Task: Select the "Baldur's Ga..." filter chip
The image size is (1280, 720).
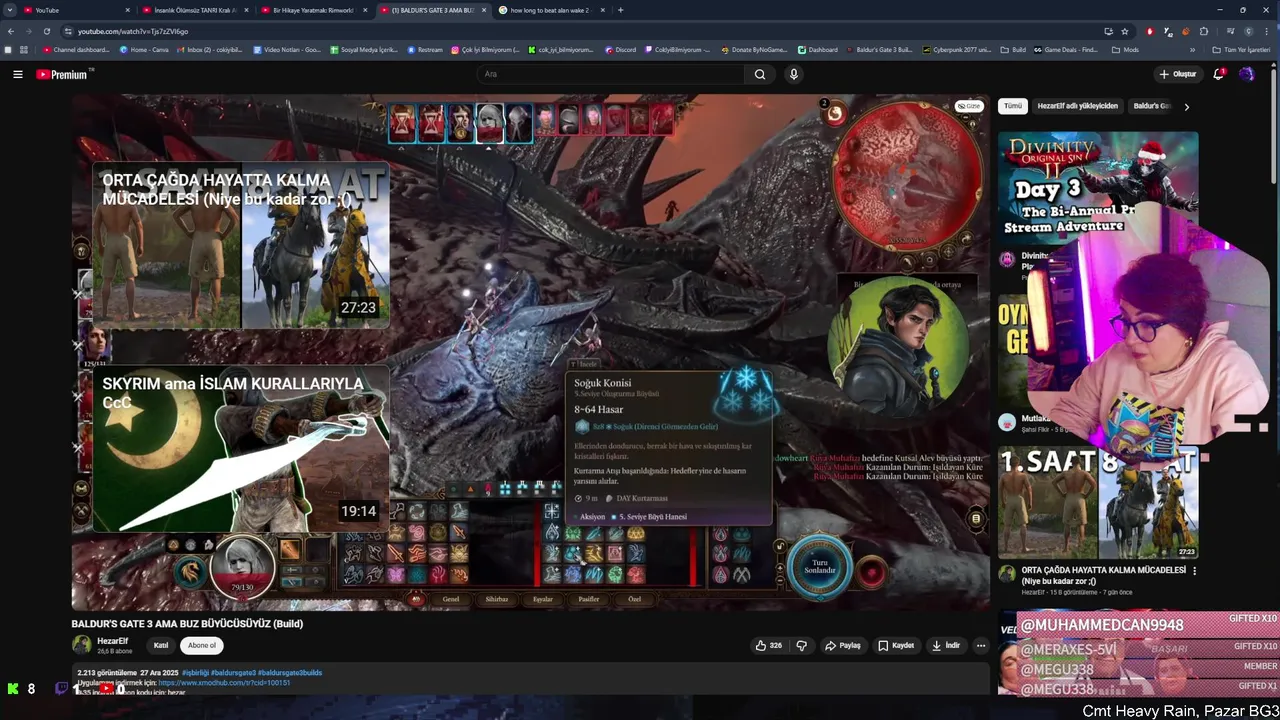Action: [x=1150, y=106]
